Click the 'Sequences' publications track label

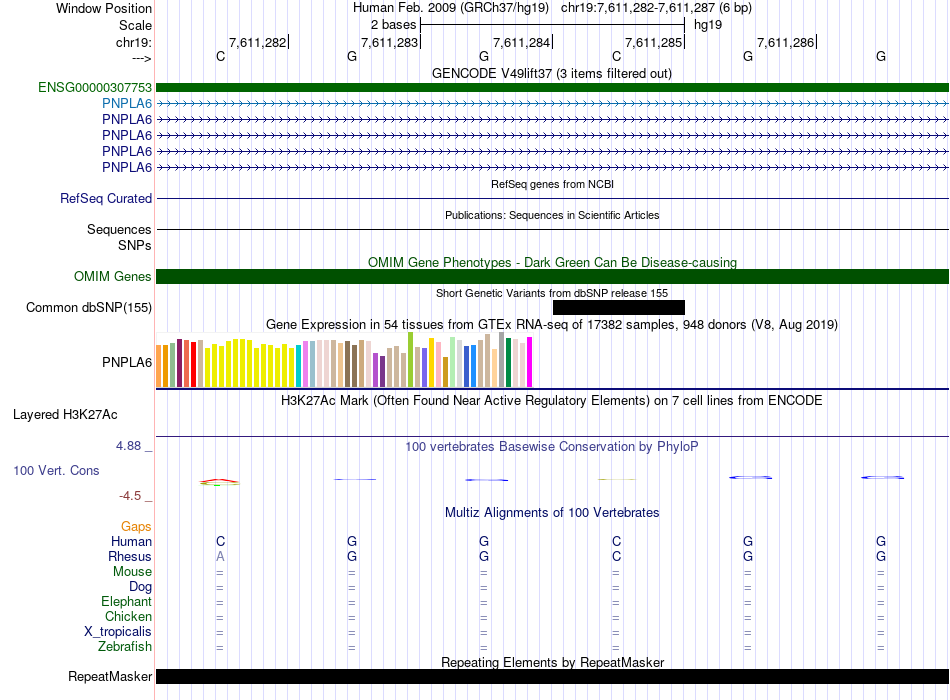(119, 230)
